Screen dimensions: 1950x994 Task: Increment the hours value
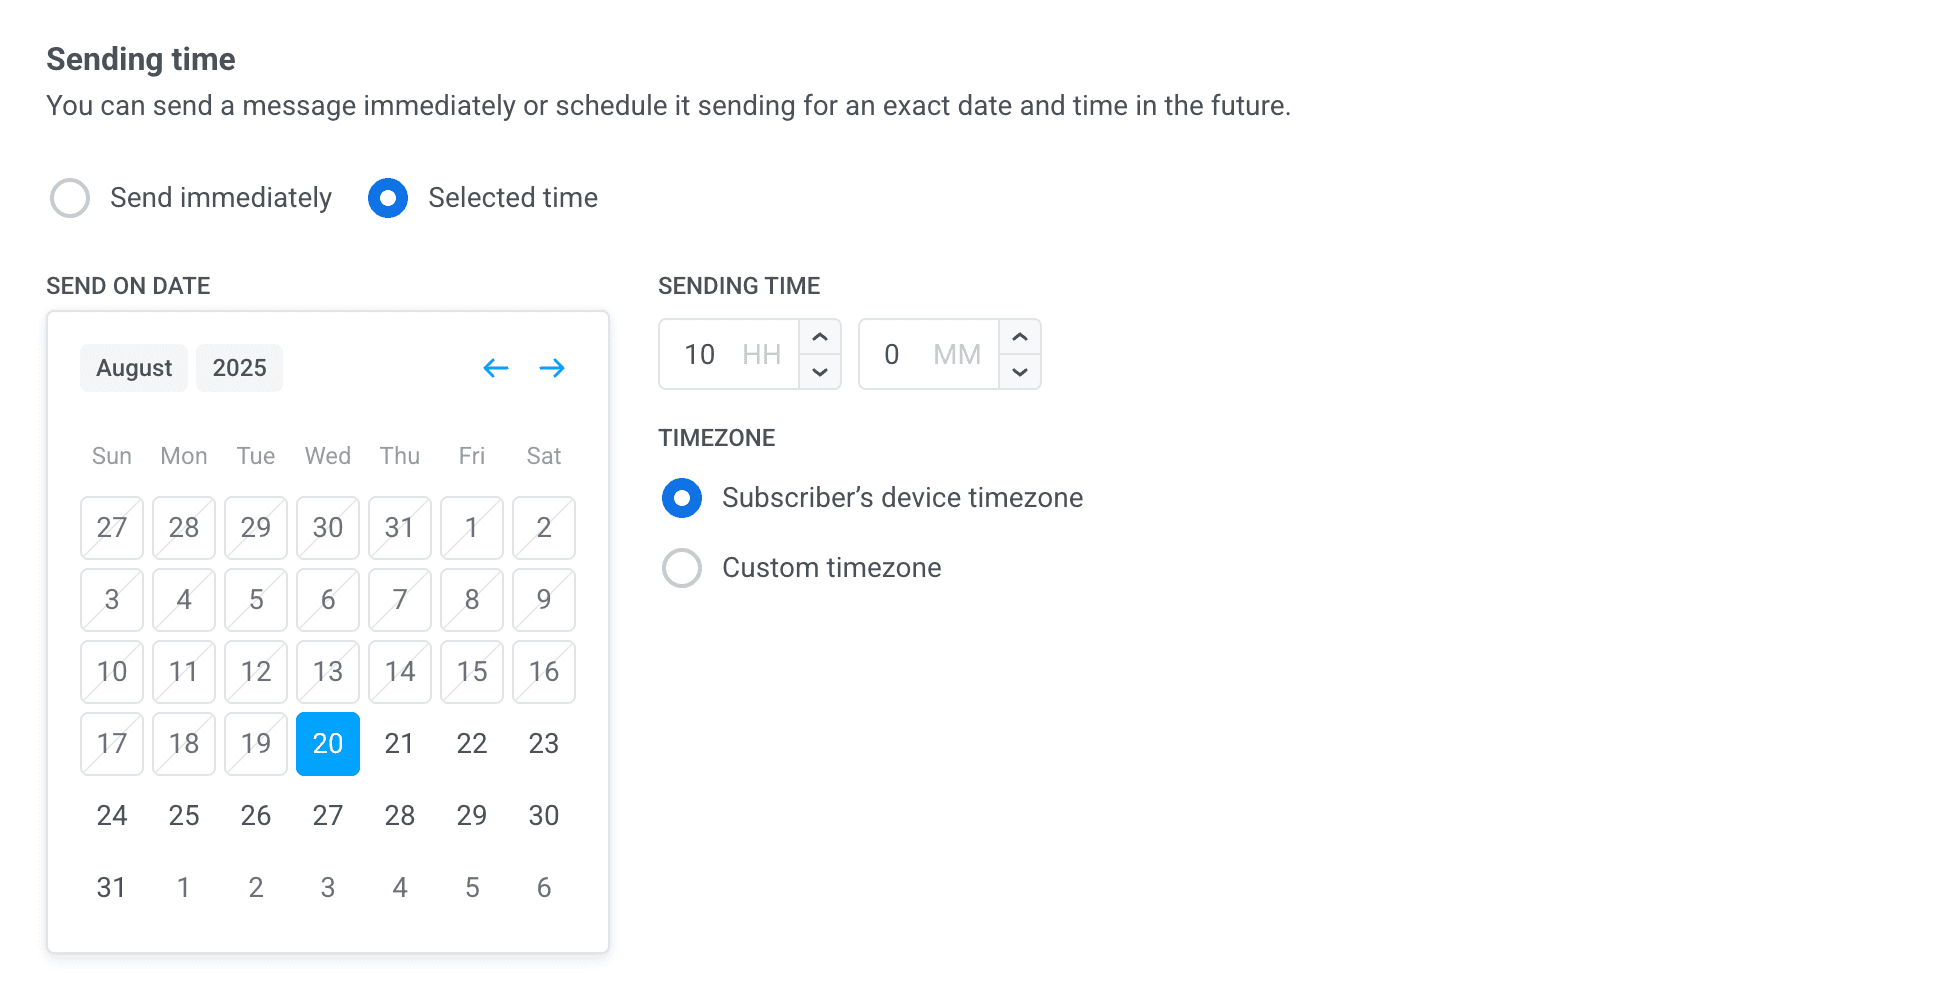[820, 336]
